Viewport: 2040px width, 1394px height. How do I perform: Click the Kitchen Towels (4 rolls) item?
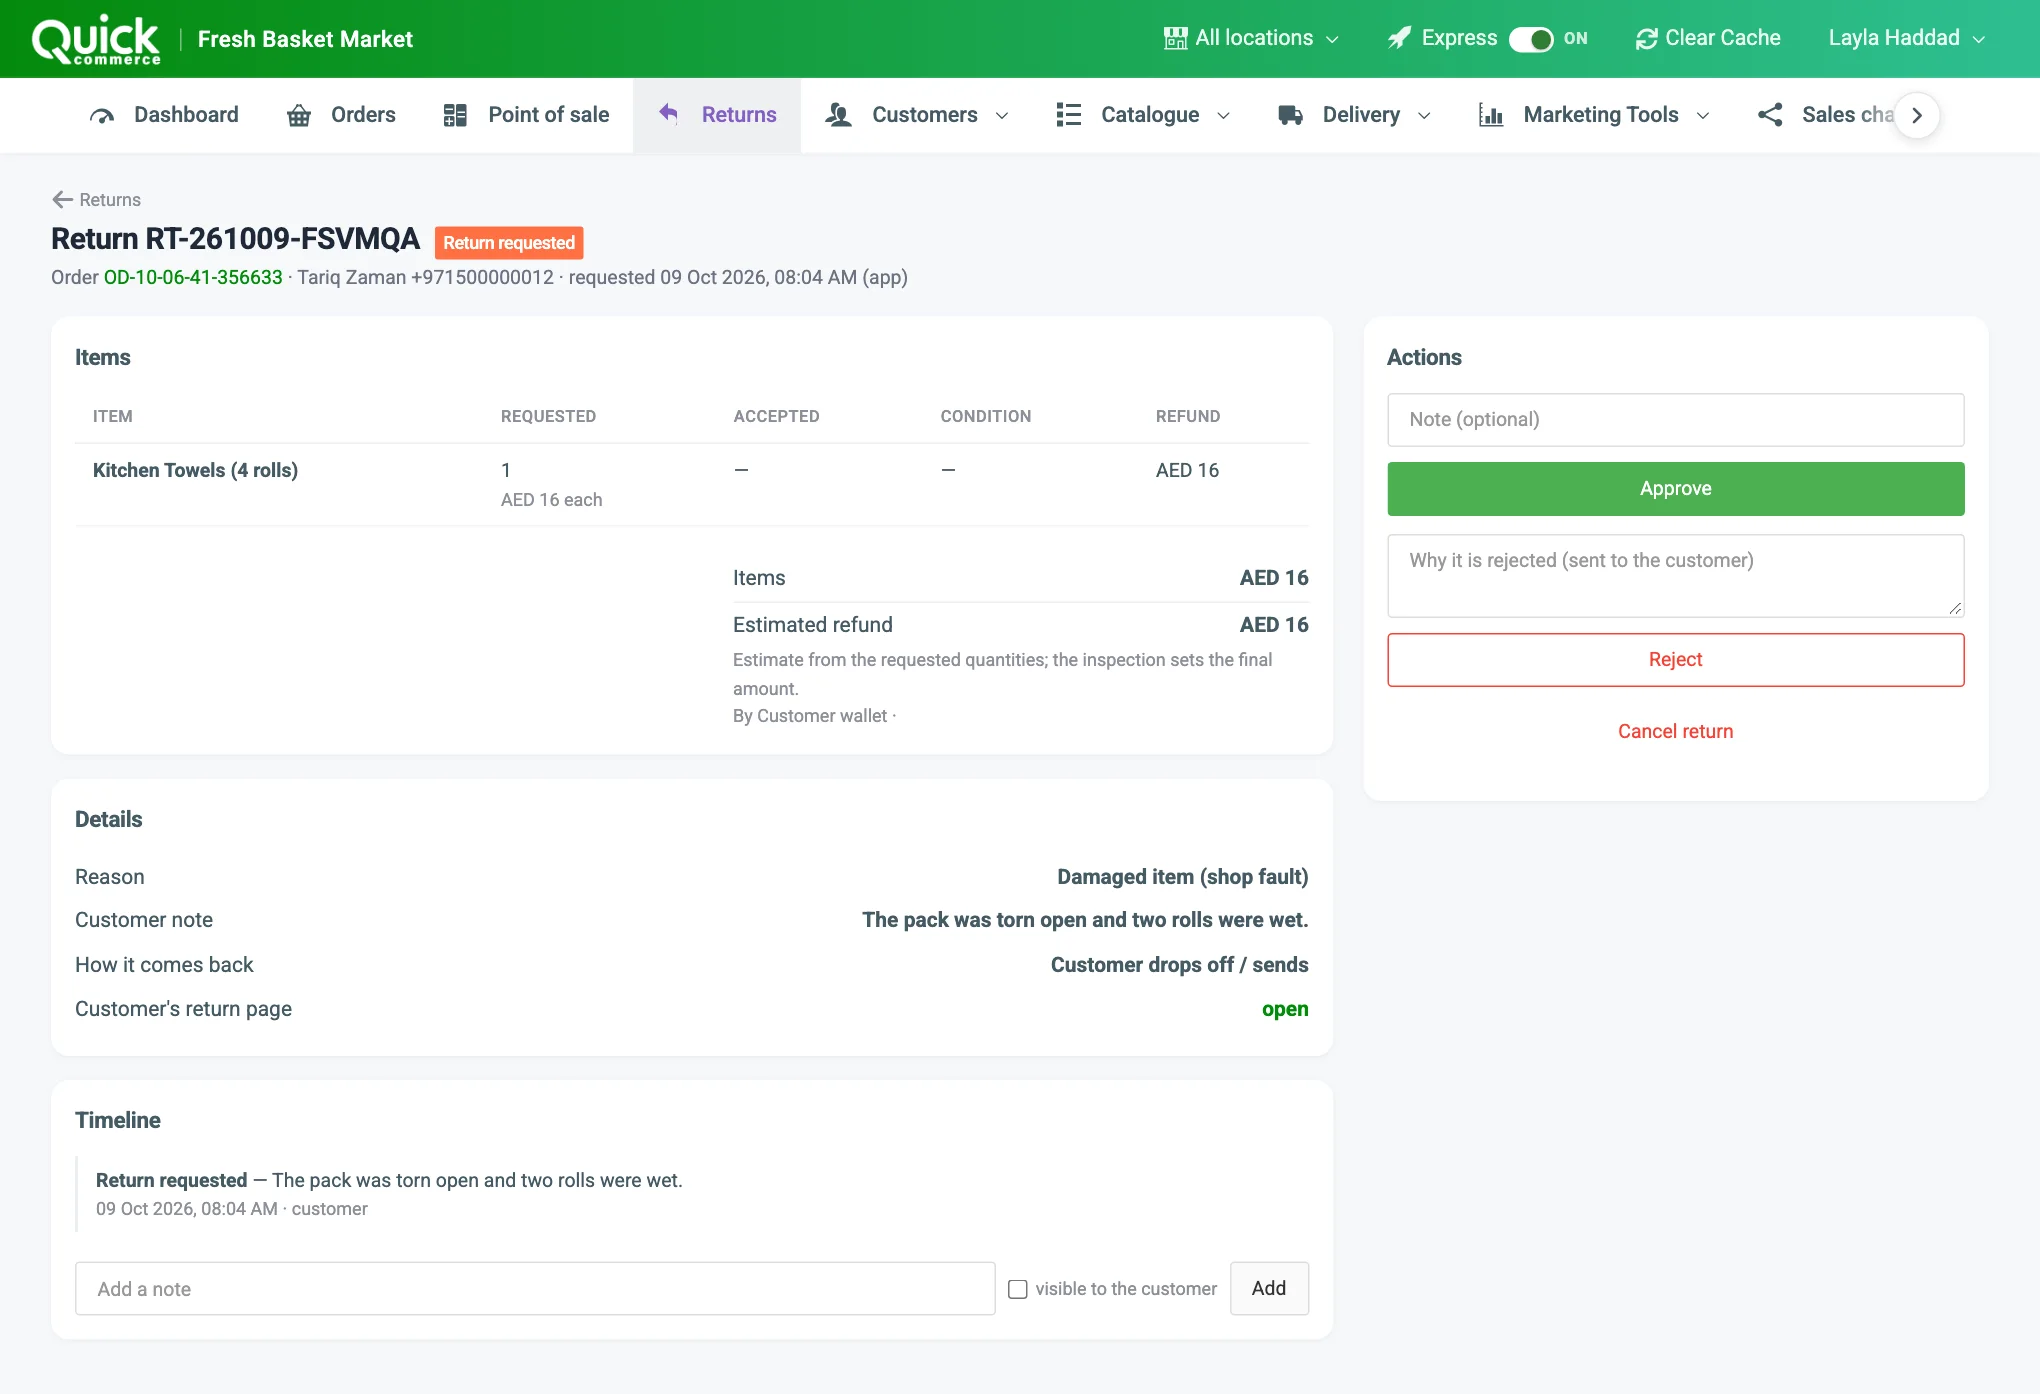point(195,470)
